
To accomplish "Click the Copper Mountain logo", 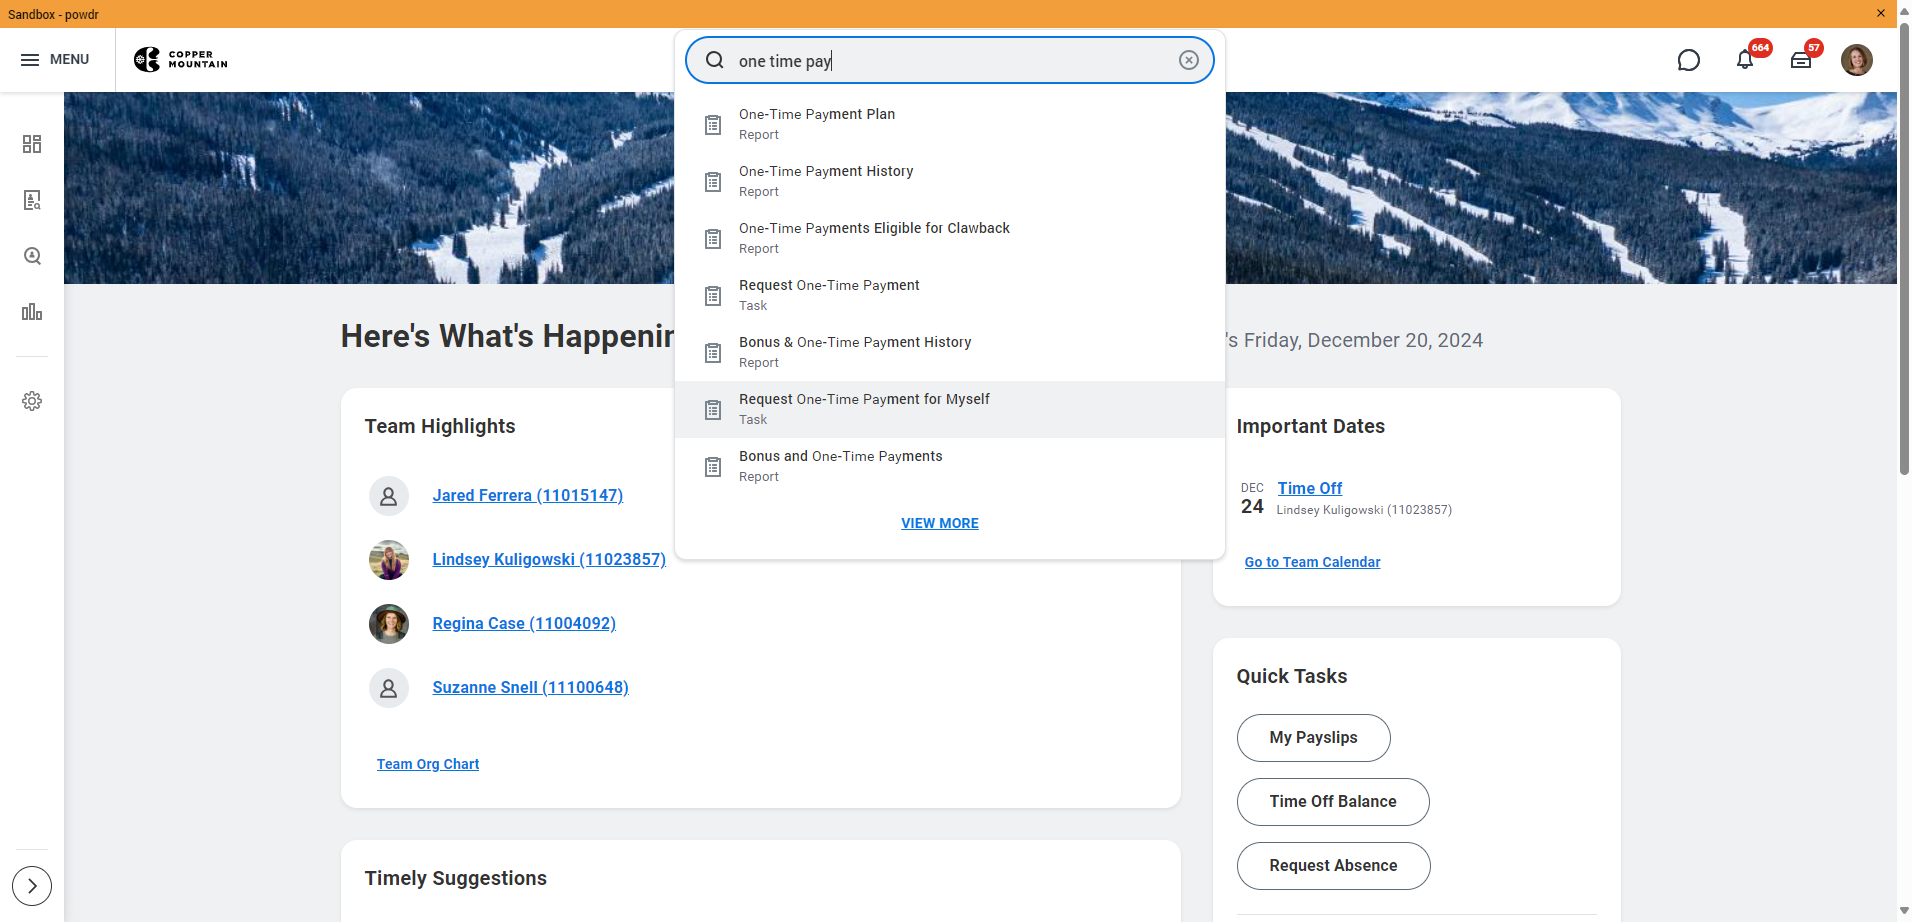I will [x=181, y=60].
